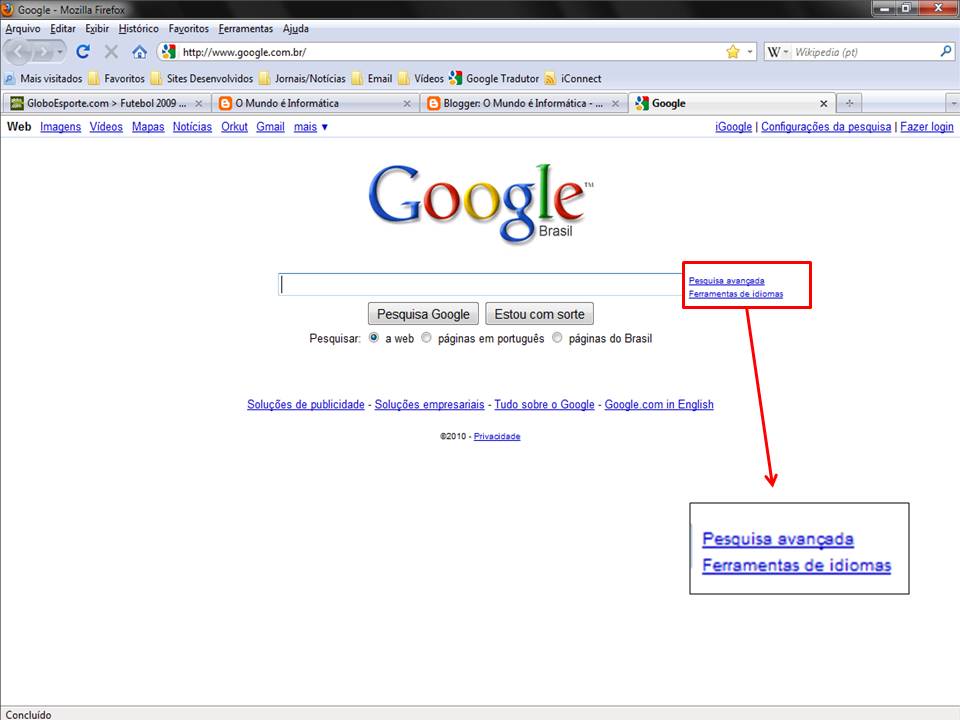Open Google.com in English link
The image size is (960, 720).
coord(659,404)
